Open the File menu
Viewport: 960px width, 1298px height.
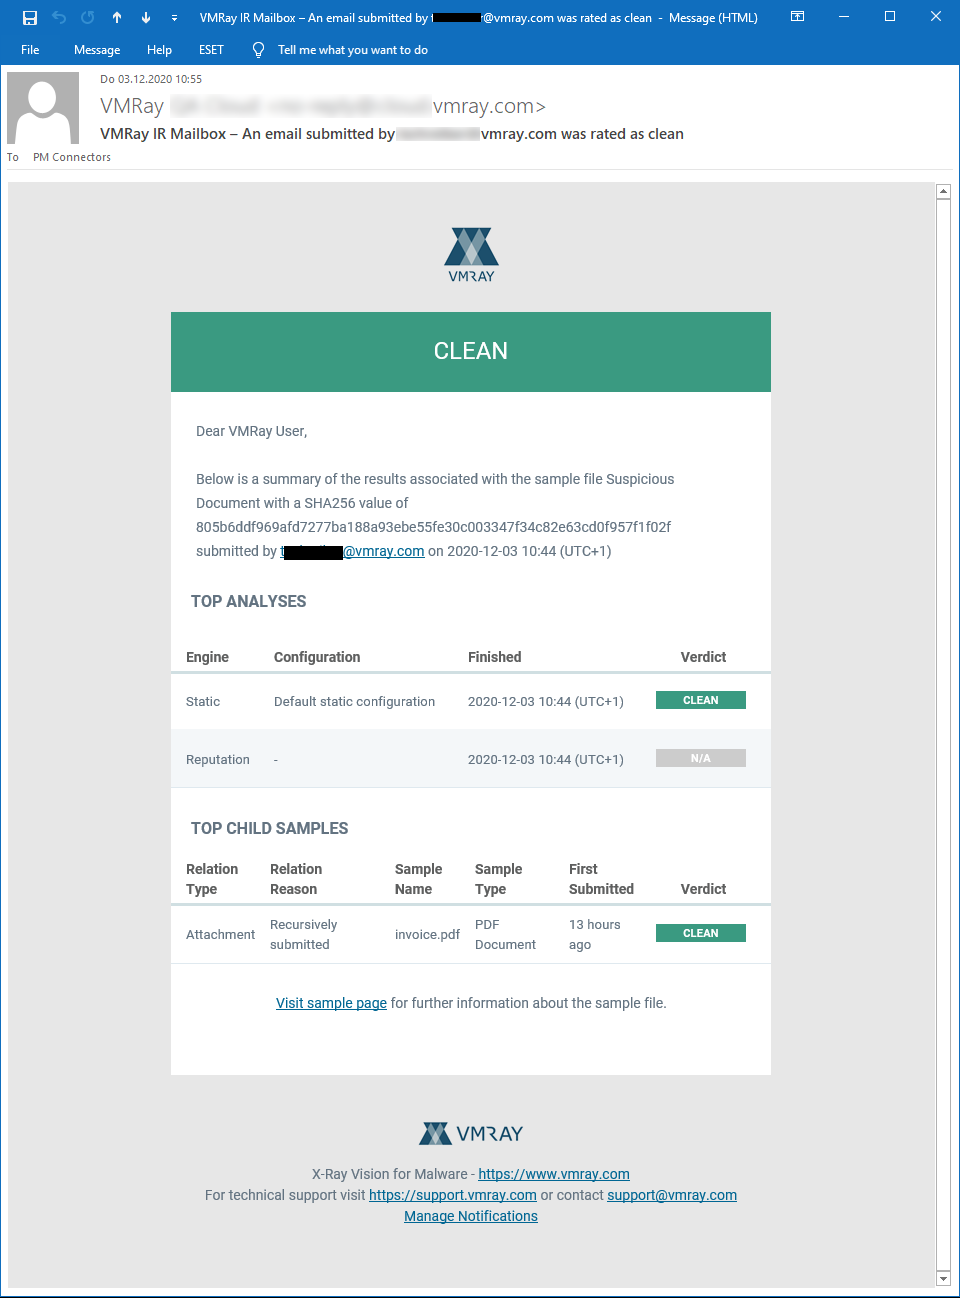click(29, 49)
